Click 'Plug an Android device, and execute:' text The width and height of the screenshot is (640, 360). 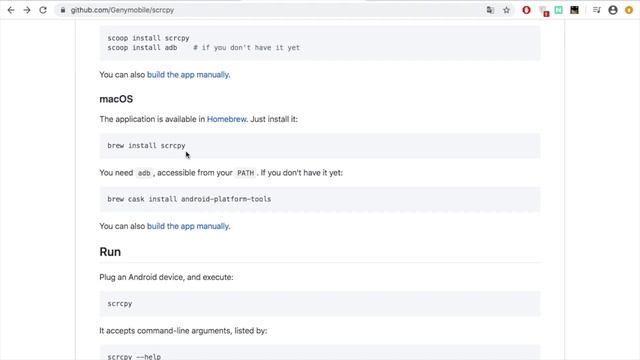pyautogui.click(x=166, y=277)
